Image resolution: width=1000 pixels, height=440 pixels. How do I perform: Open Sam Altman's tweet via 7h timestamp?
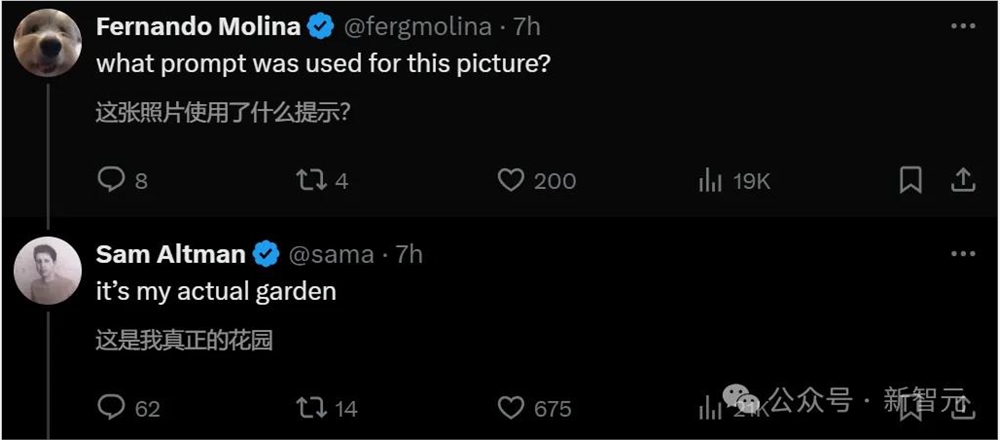point(409,254)
